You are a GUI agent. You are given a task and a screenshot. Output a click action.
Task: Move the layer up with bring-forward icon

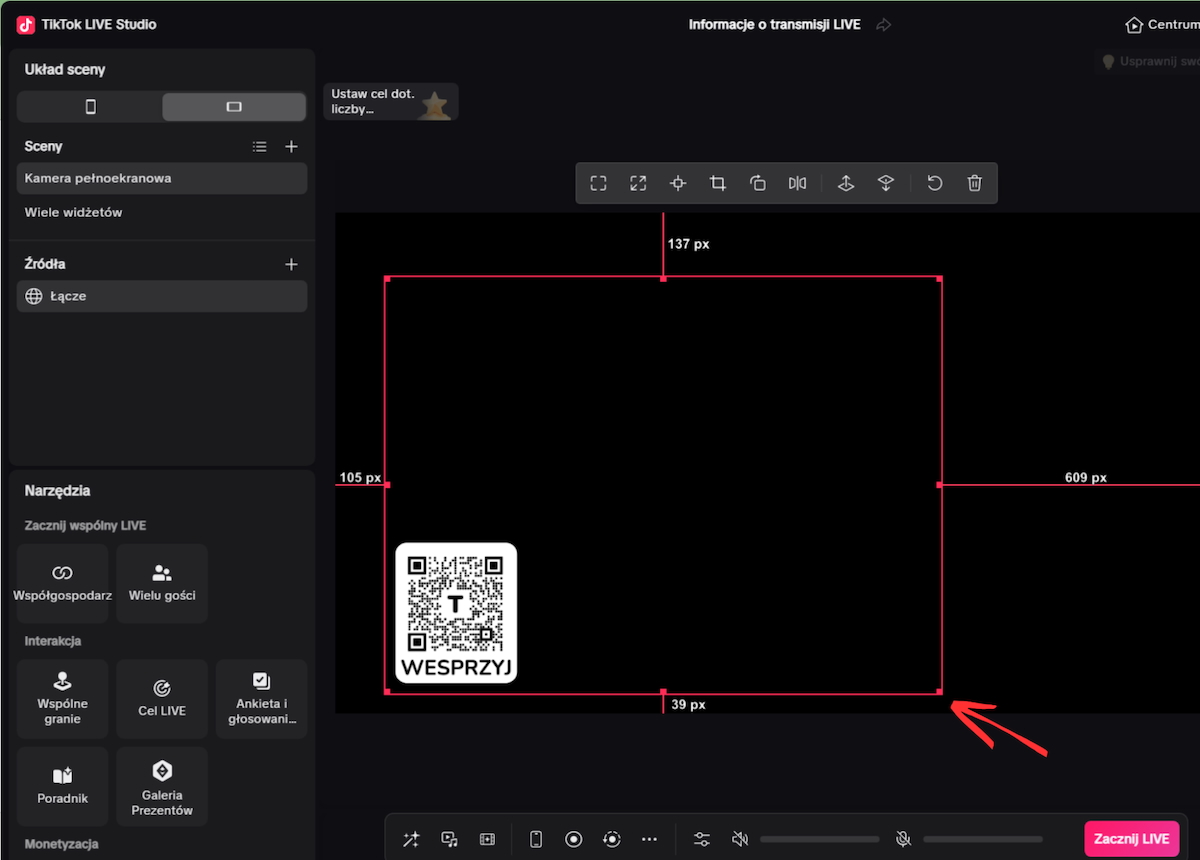tap(845, 183)
